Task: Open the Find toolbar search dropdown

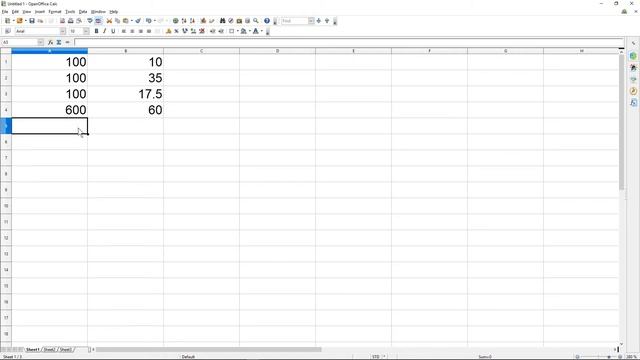Action: [311, 21]
